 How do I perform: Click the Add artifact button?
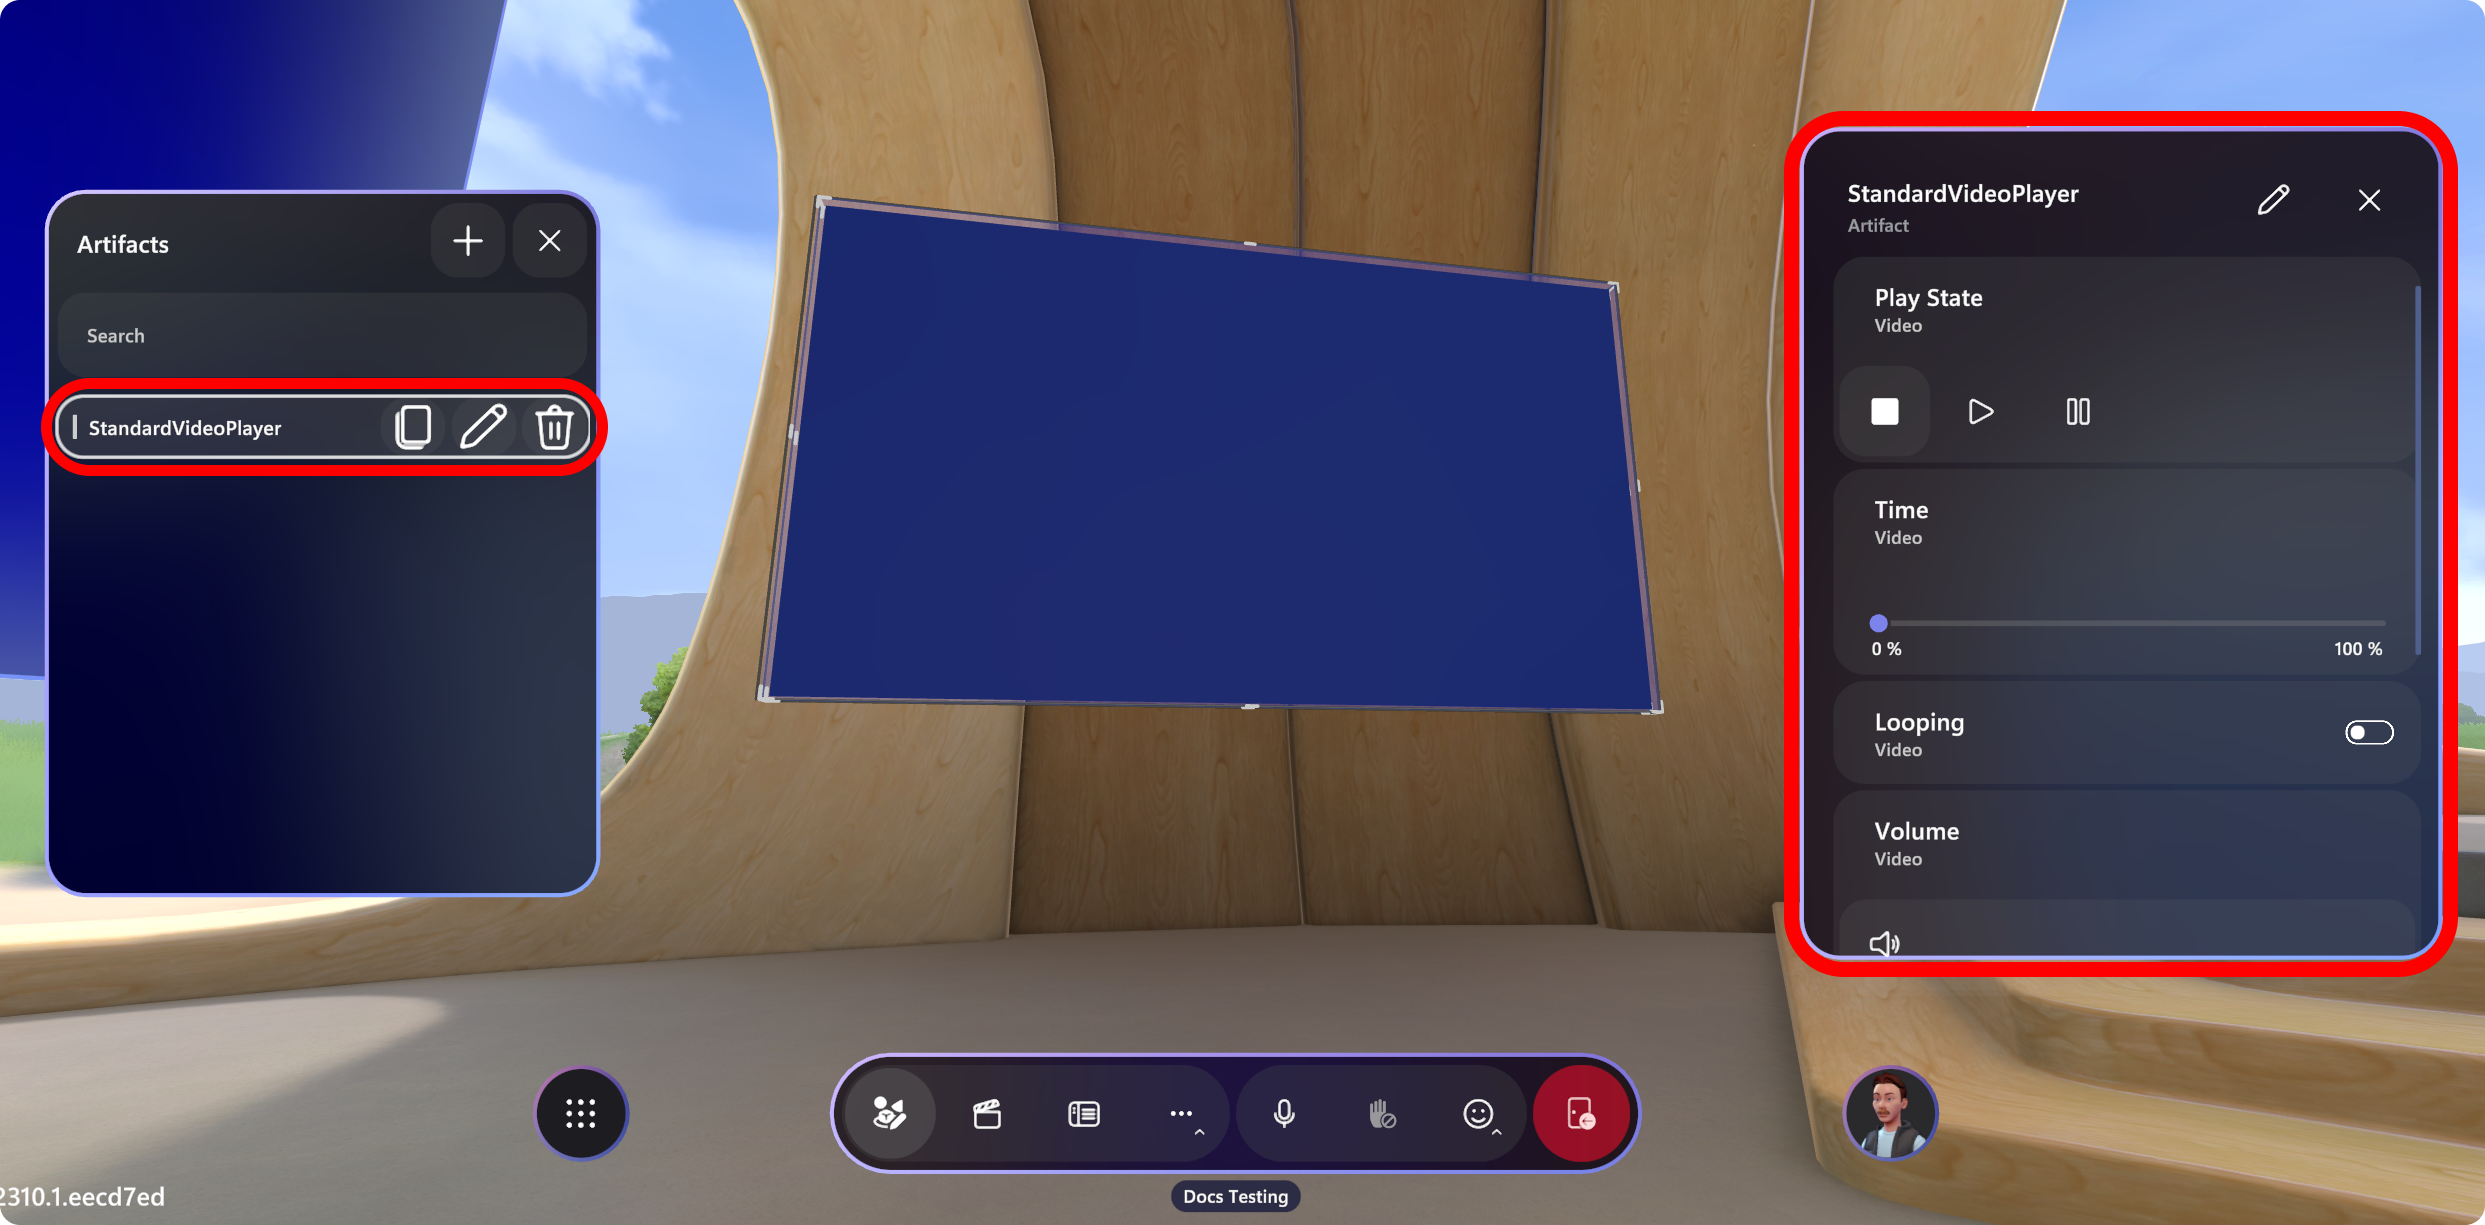468,241
